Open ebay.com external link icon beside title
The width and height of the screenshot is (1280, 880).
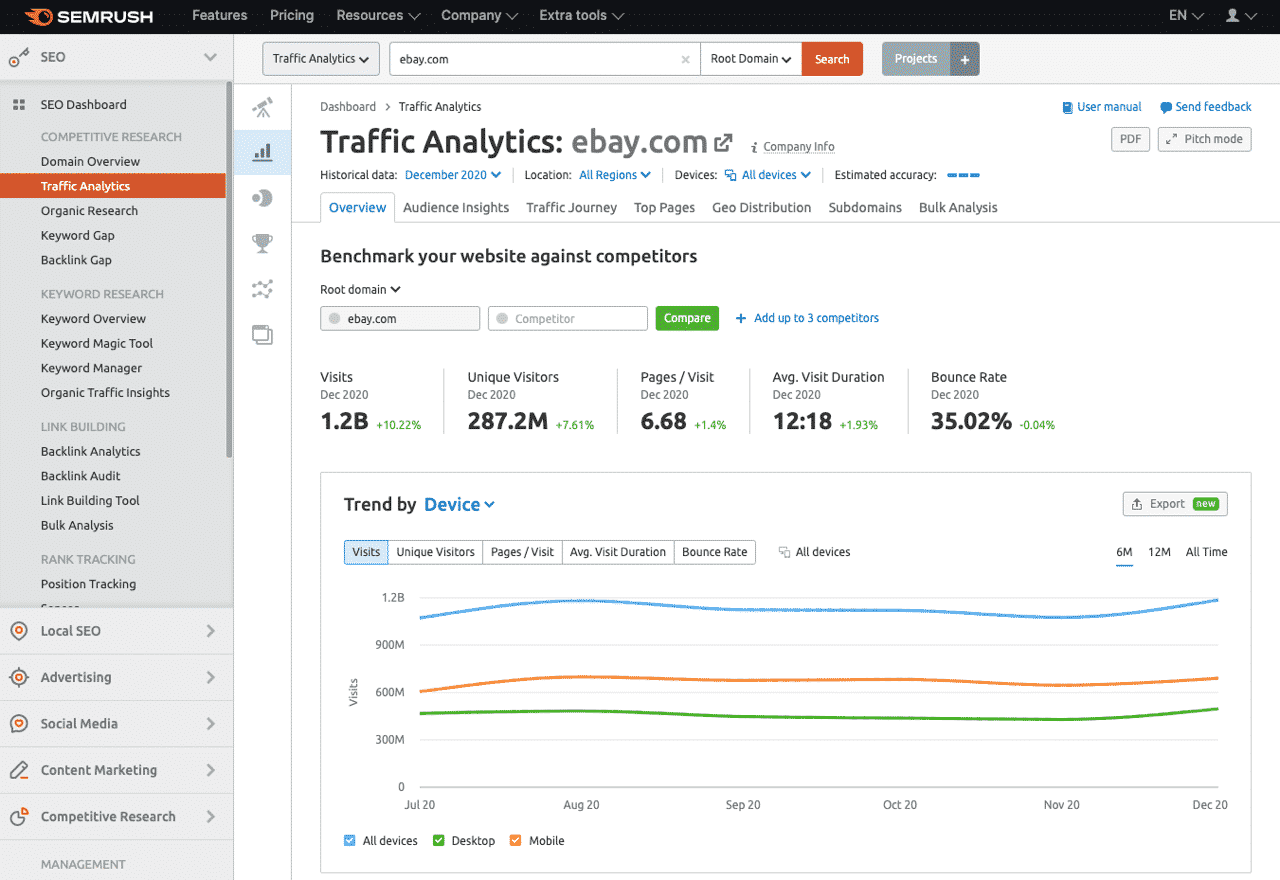(723, 143)
